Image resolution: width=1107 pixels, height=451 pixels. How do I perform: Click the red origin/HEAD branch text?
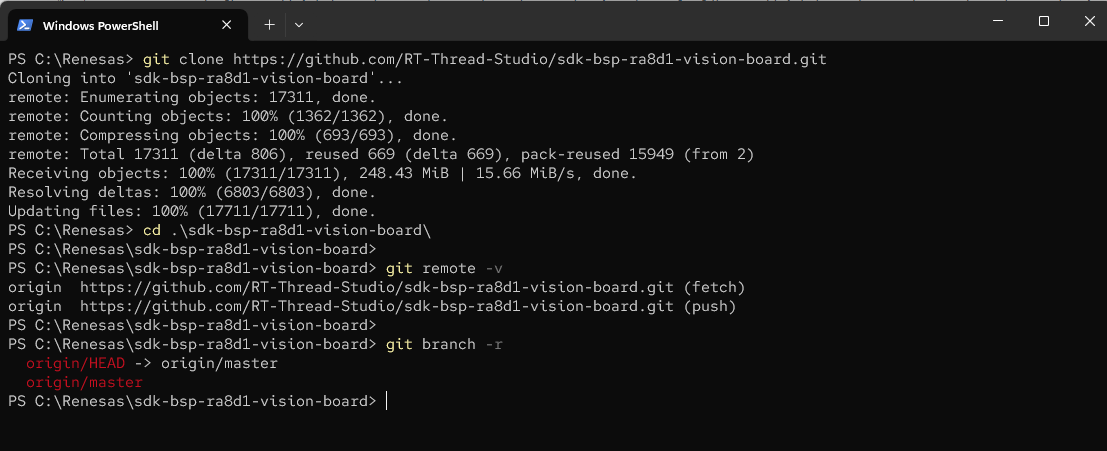click(x=76, y=363)
